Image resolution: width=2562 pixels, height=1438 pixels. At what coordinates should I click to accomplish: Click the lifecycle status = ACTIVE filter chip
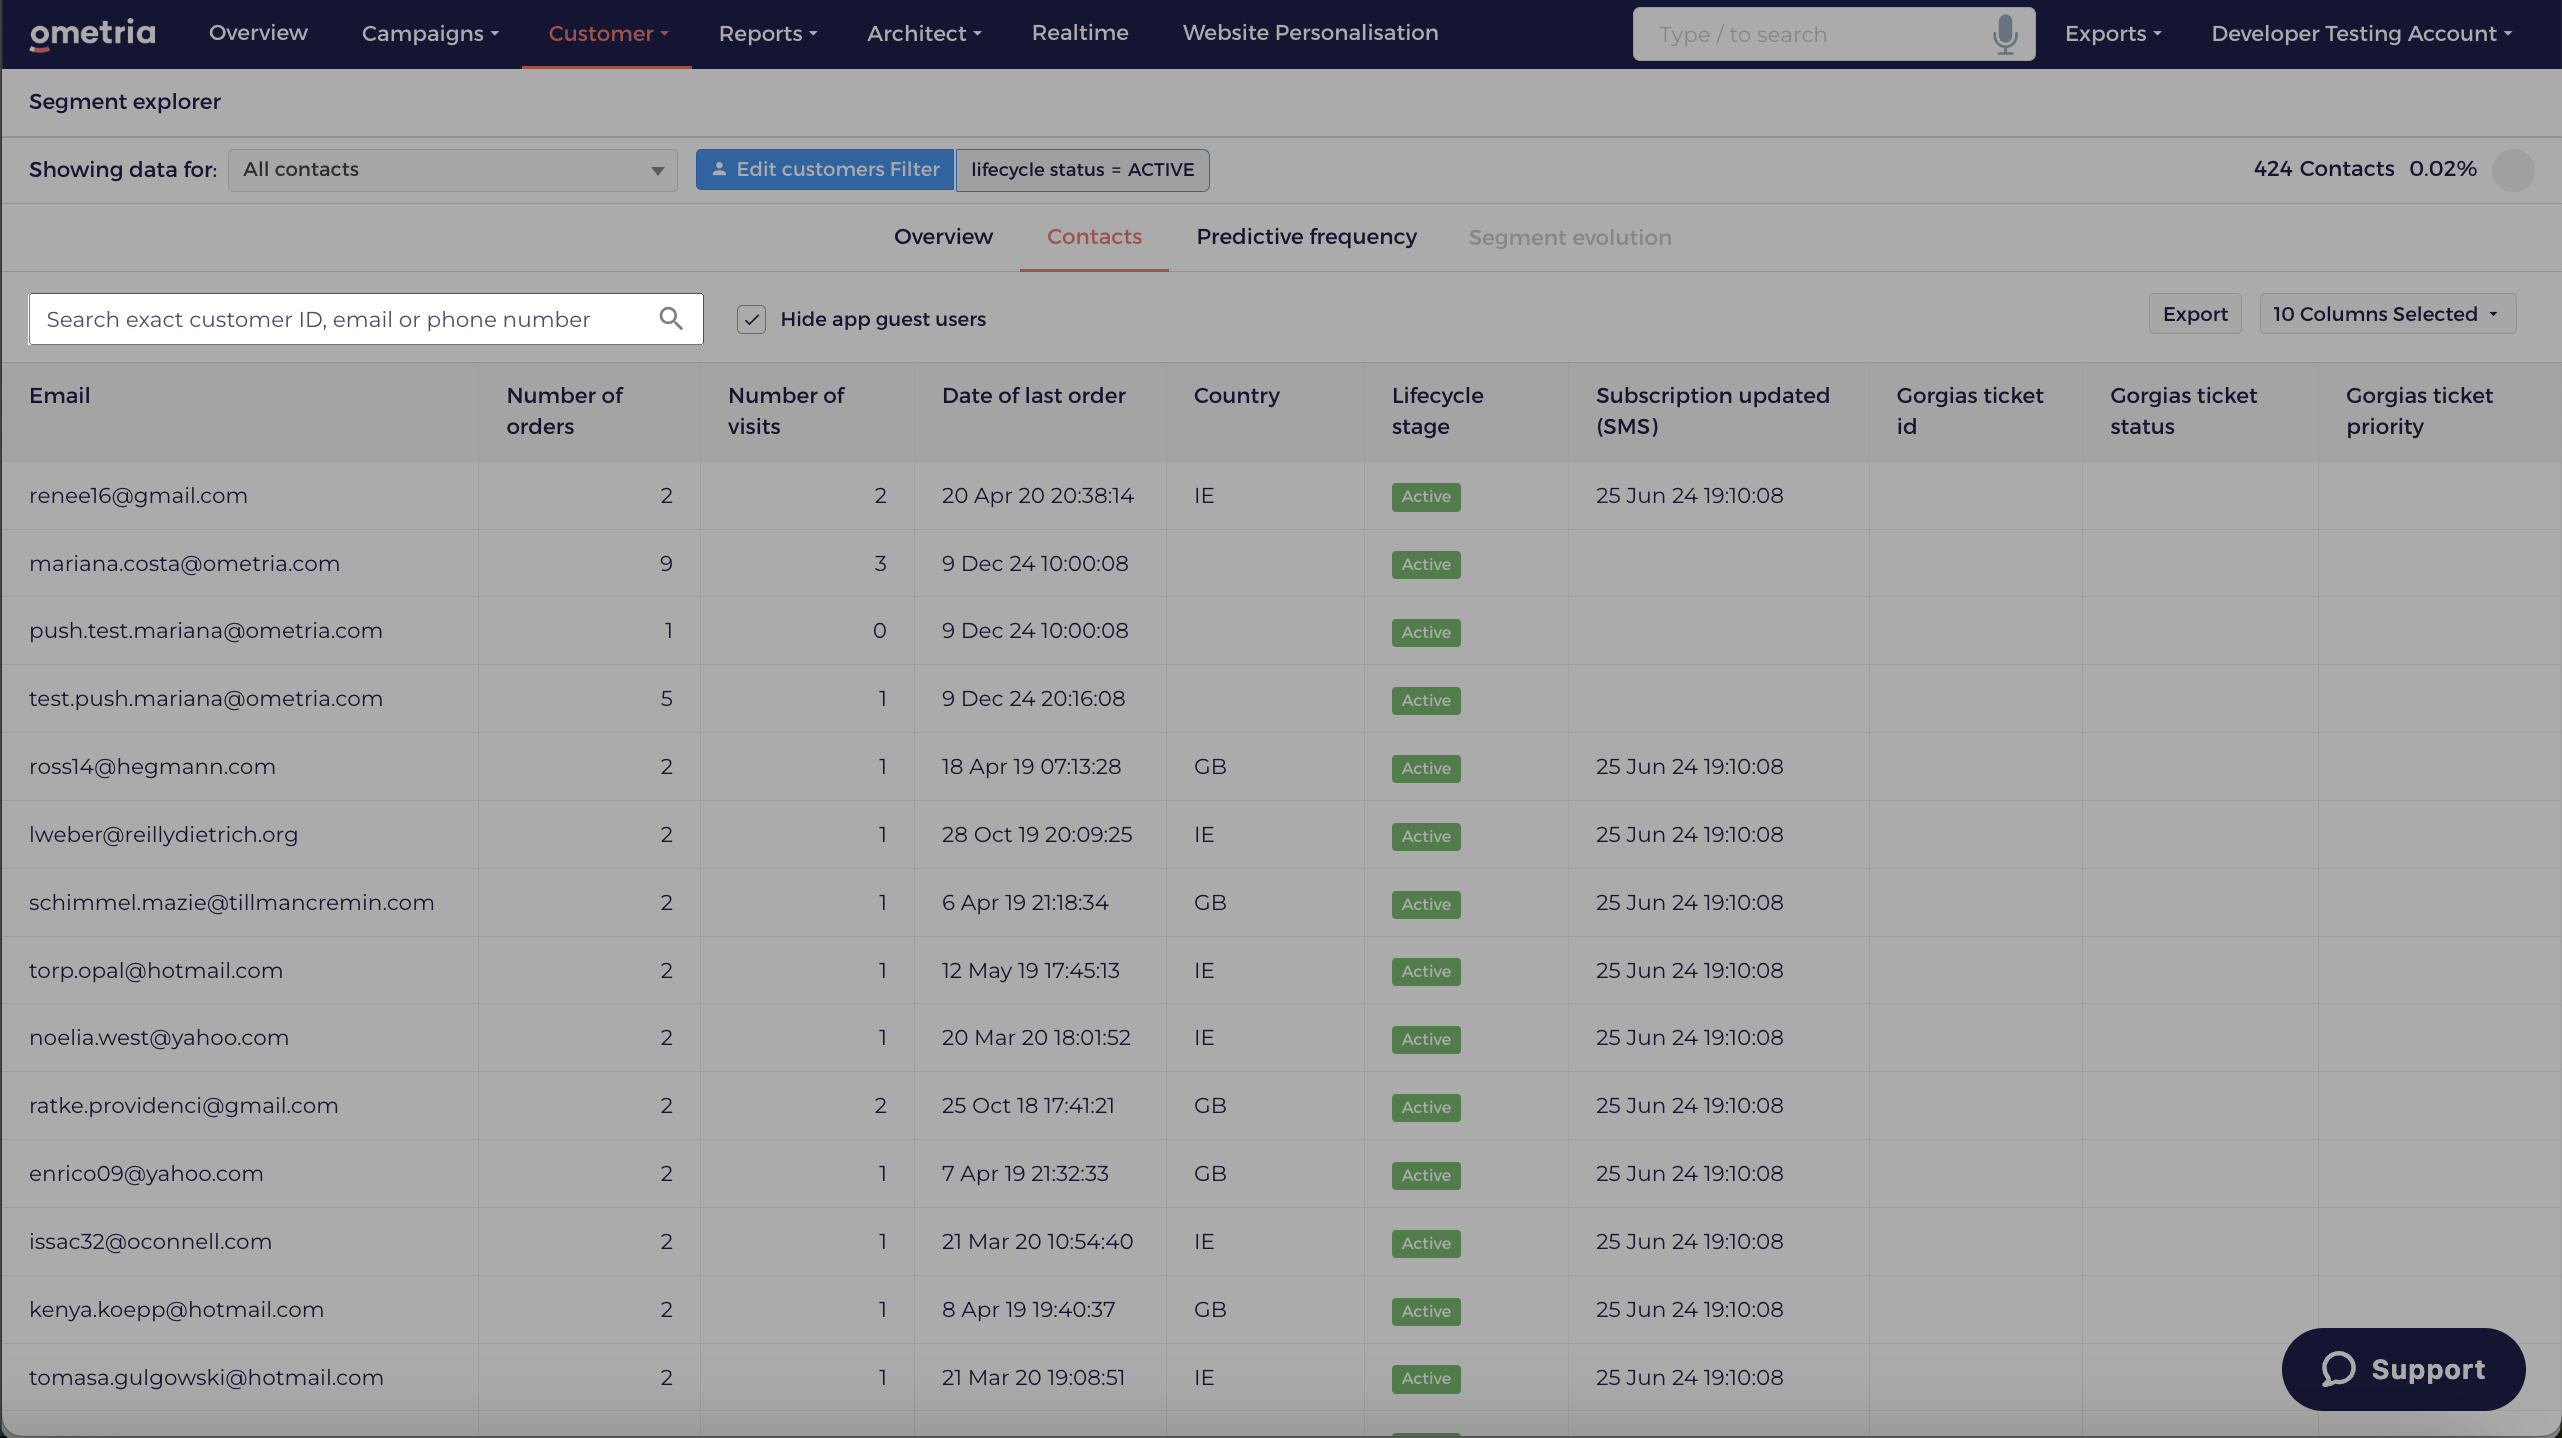pos(1083,170)
